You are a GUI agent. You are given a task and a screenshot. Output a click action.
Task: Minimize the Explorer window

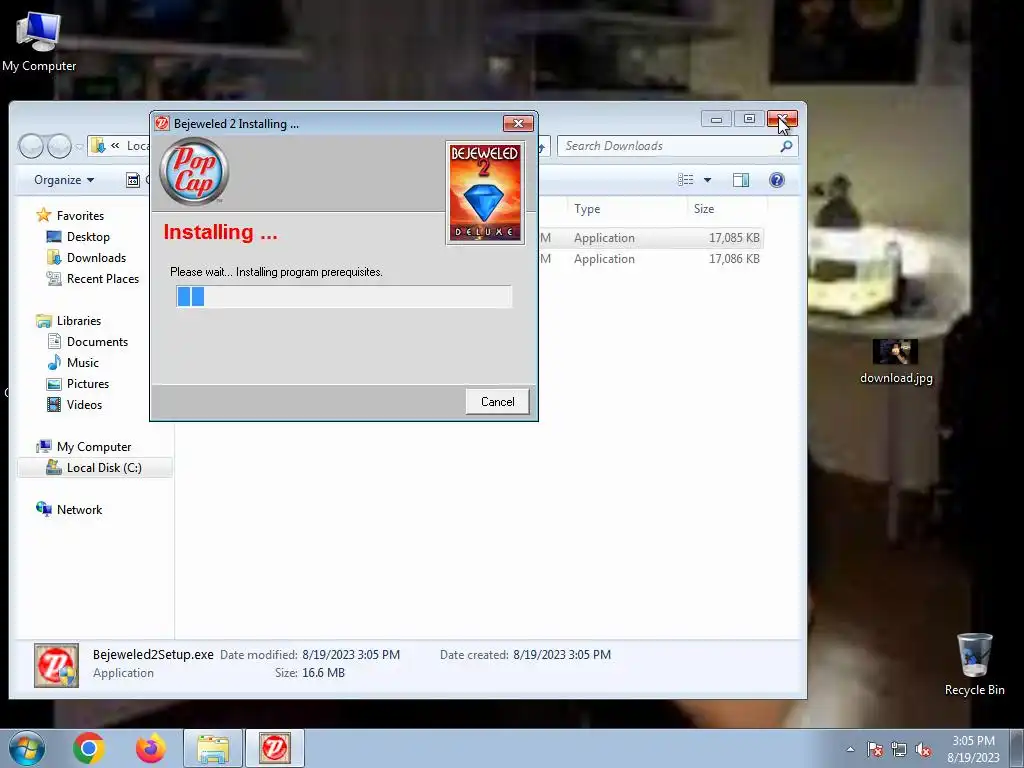(x=716, y=119)
